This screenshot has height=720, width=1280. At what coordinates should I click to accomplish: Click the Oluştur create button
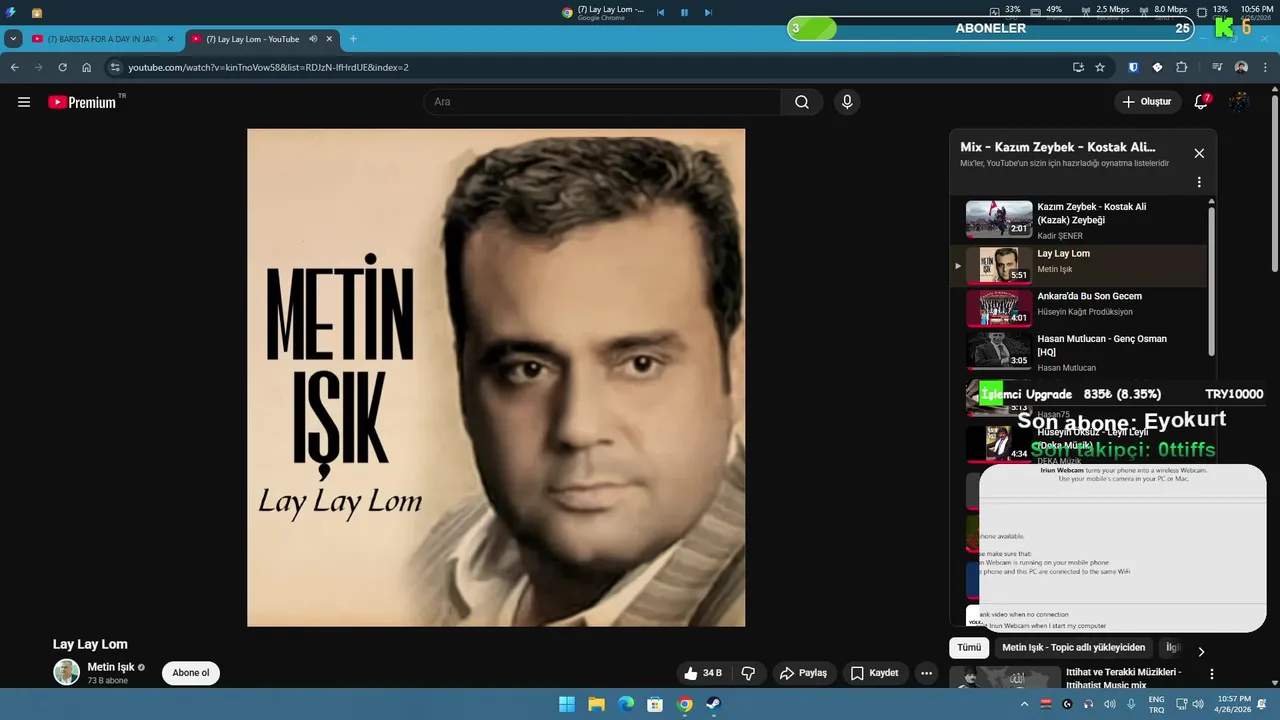1147,102
